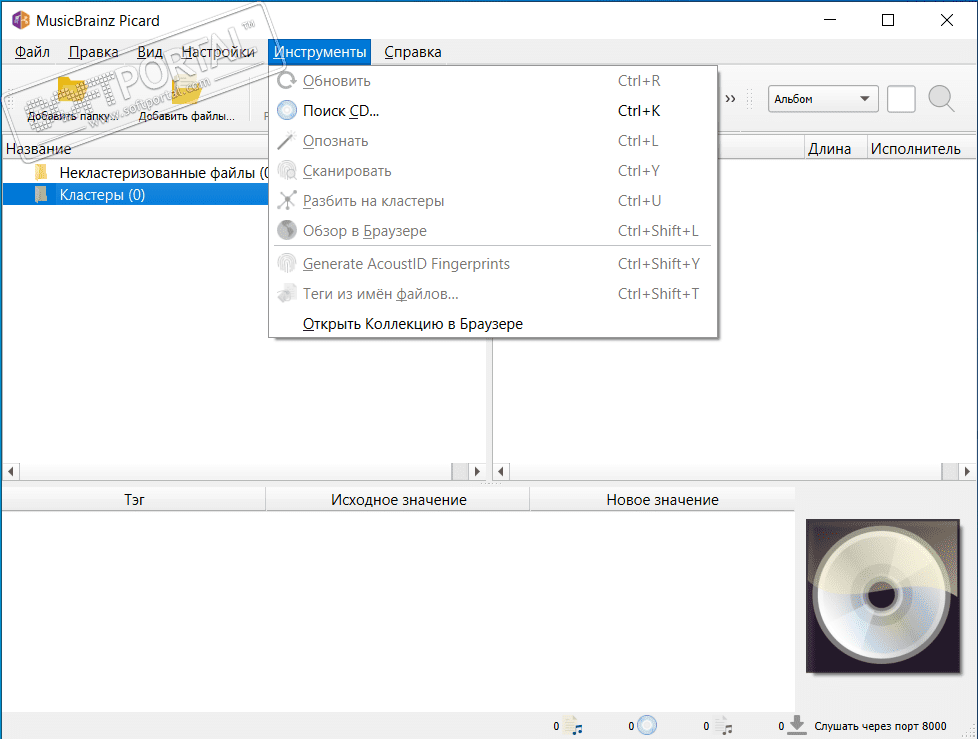Click Теги из имён файлов... entry
The height and width of the screenshot is (739, 978).
(493, 294)
